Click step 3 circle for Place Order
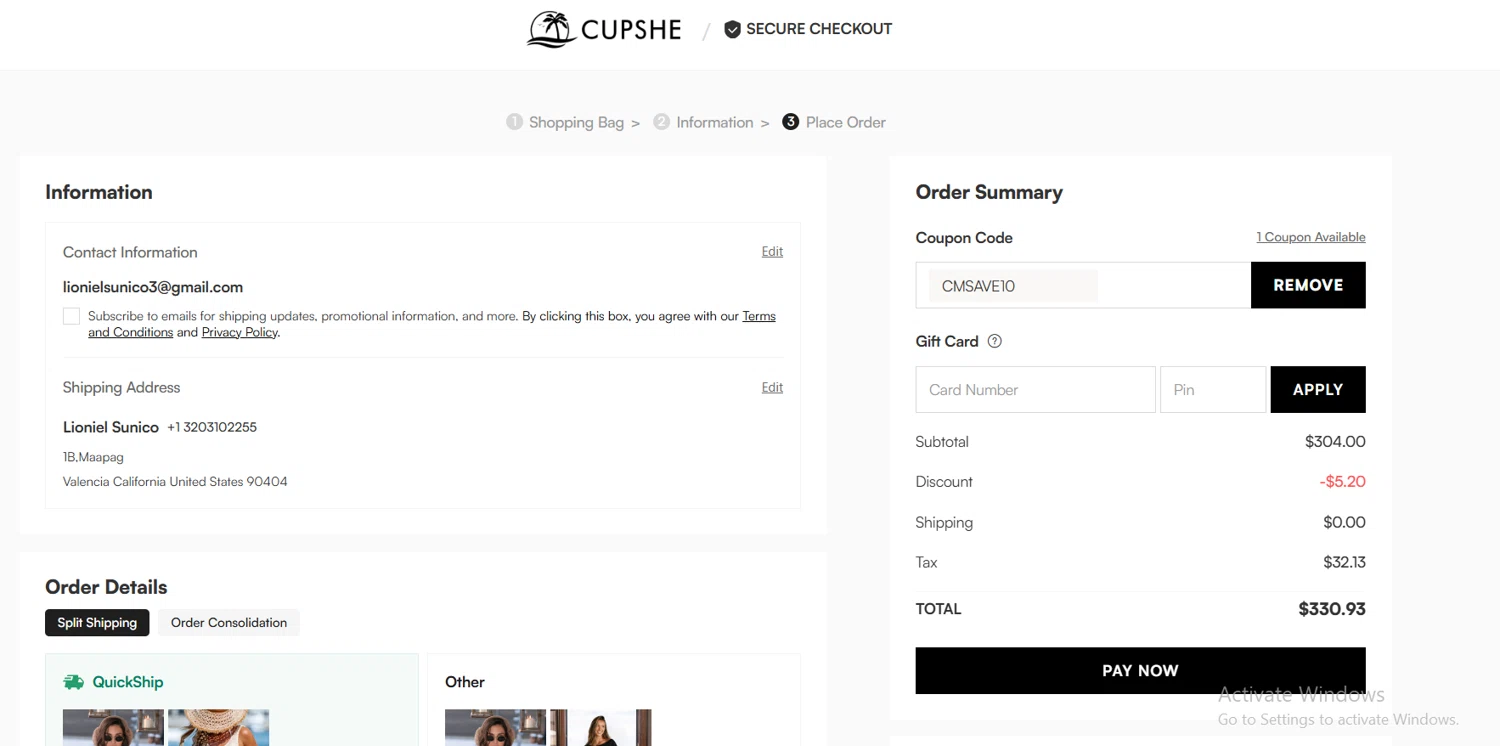1500x746 pixels. [x=790, y=122]
